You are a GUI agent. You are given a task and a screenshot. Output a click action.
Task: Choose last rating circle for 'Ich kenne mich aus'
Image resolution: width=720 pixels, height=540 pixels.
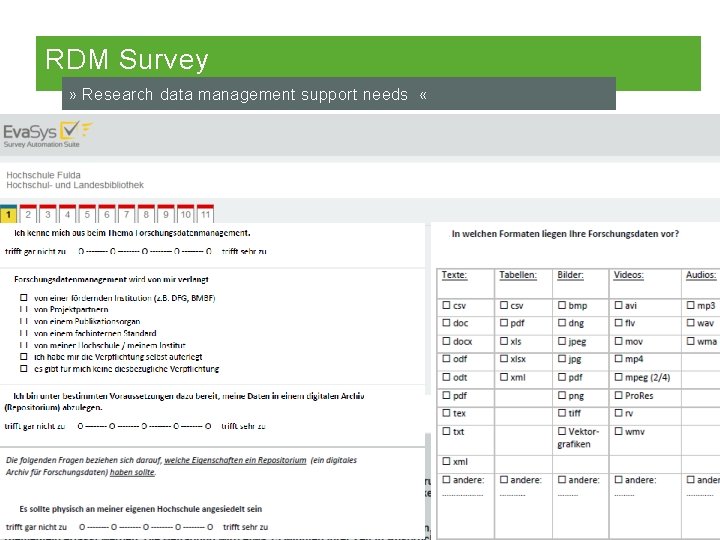point(208,251)
